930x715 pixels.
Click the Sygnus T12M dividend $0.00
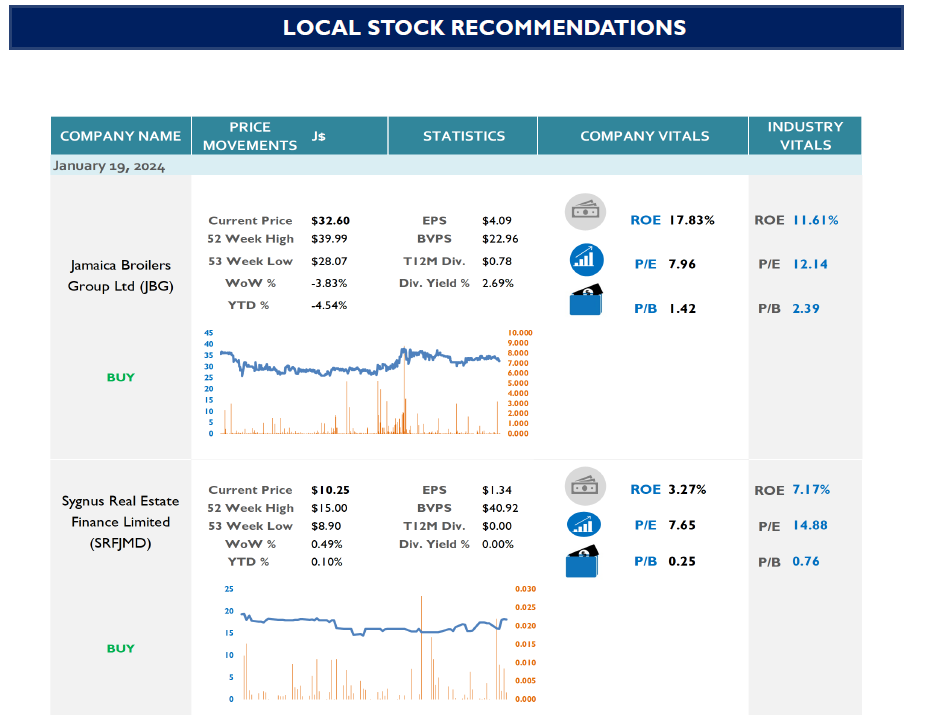[497, 526]
